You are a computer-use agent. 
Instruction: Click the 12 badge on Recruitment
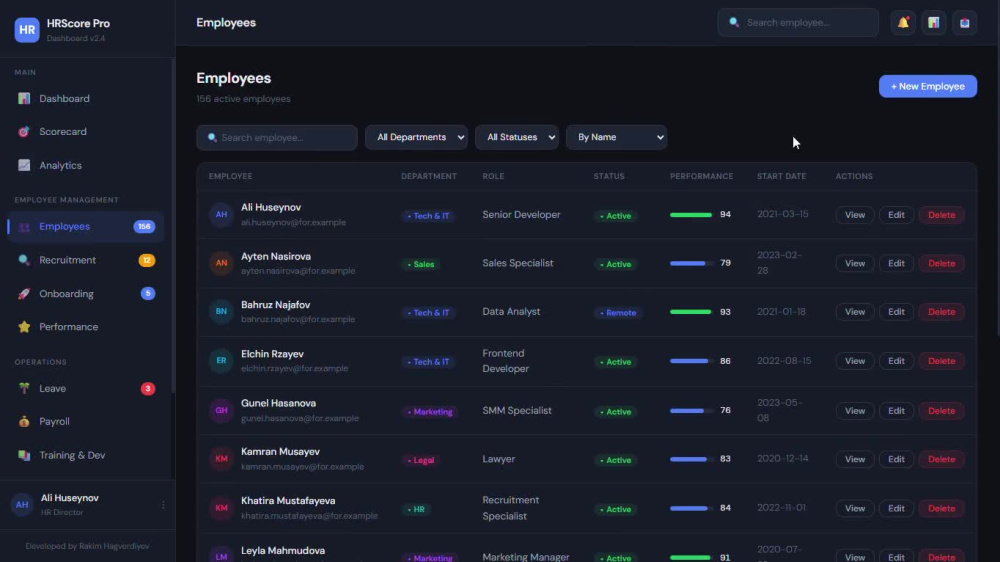[147, 260]
